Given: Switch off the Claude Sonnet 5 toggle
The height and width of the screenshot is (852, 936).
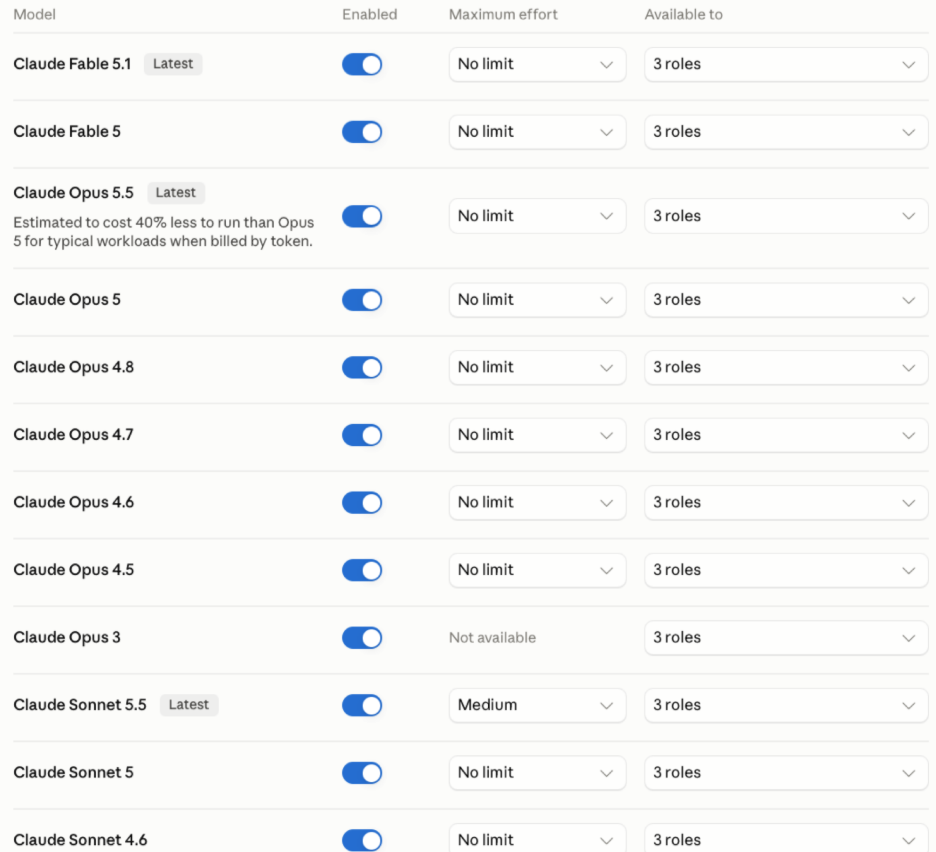Looking at the screenshot, I should 362,773.
